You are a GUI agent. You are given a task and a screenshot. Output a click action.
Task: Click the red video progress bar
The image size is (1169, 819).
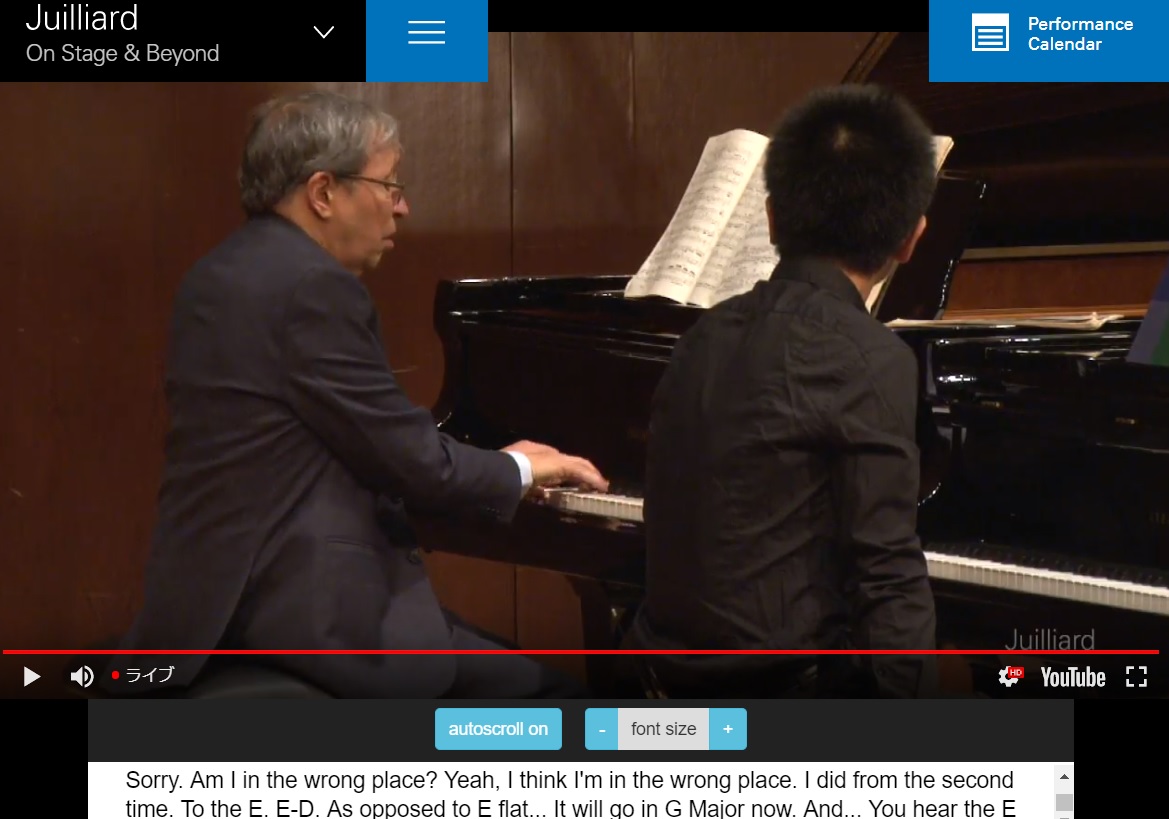point(580,652)
